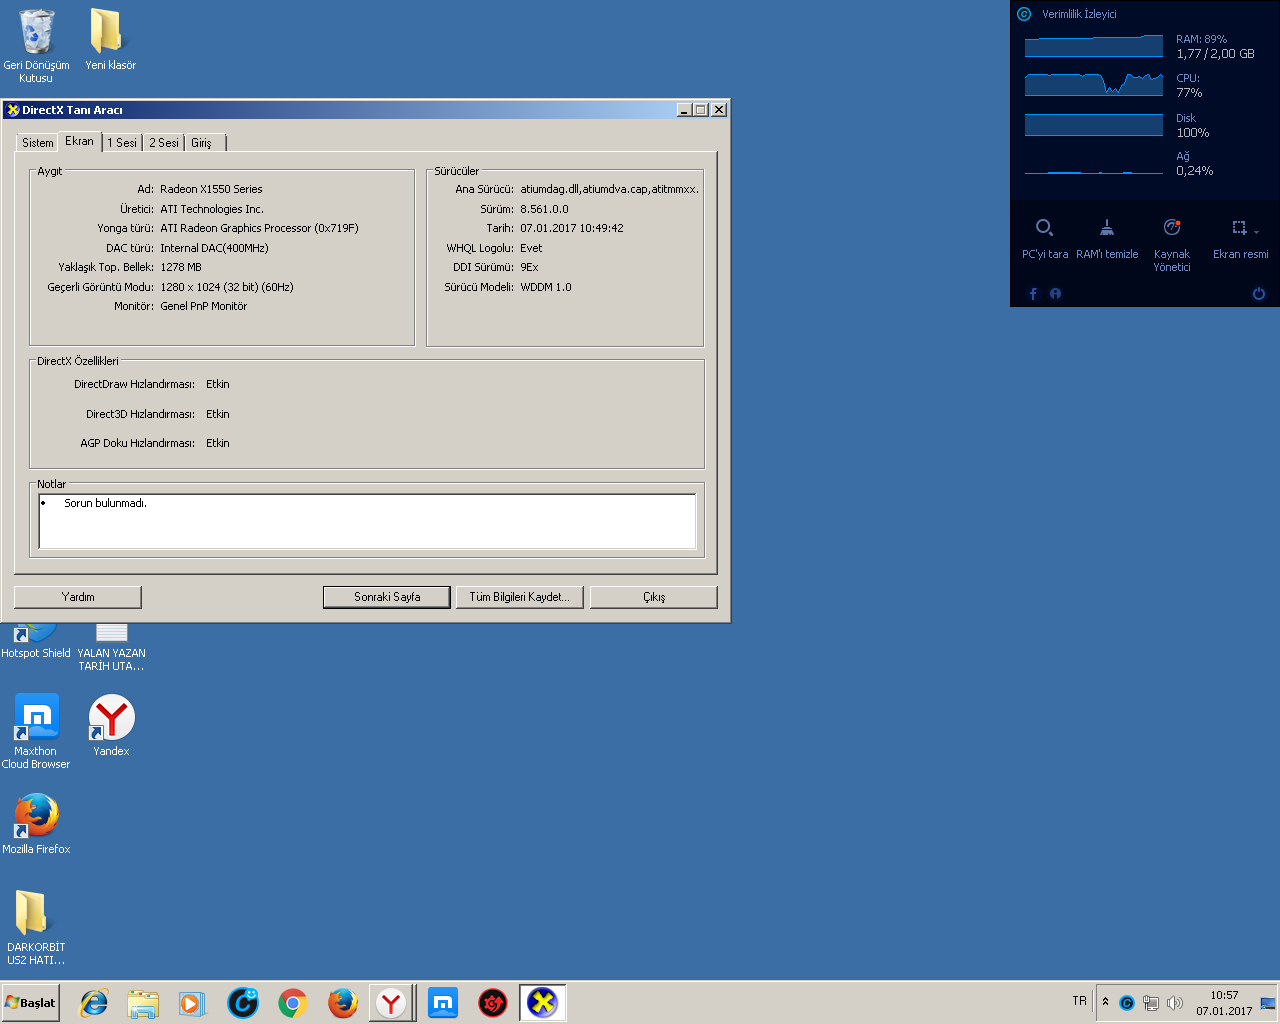1280x1024 pixels.
Task: Click the driver version '8.561.0.0'
Action: 544,209
